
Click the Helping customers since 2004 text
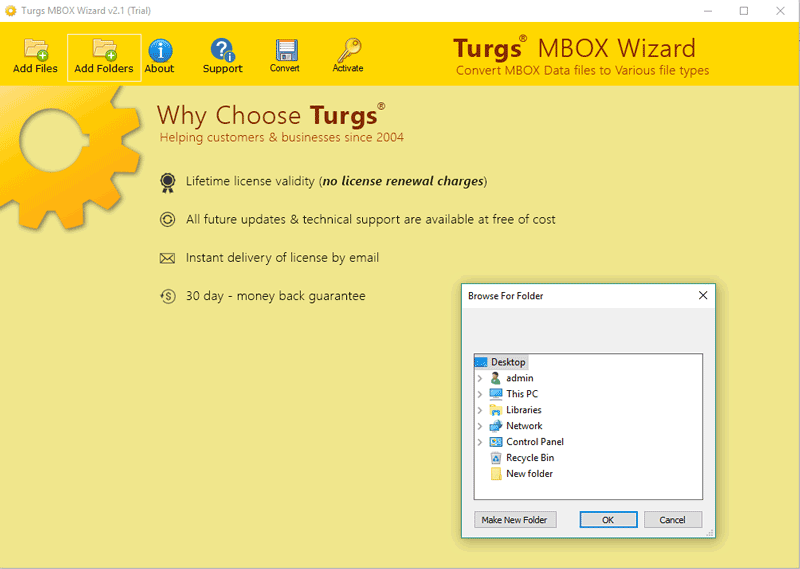pos(282,137)
